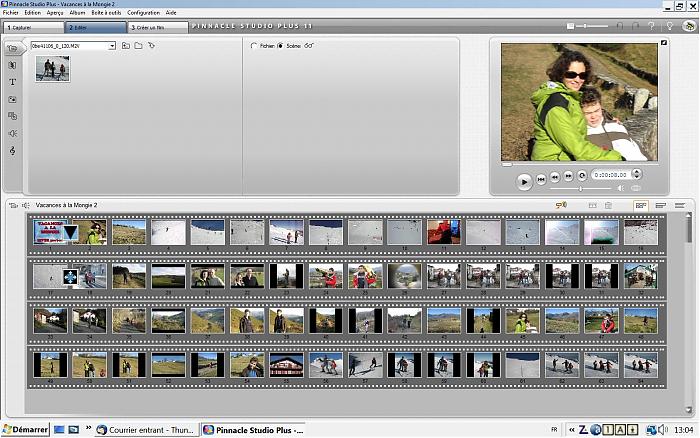Click the Démarrer start button
The height and width of the screenshot is (438, 700).
25,430
